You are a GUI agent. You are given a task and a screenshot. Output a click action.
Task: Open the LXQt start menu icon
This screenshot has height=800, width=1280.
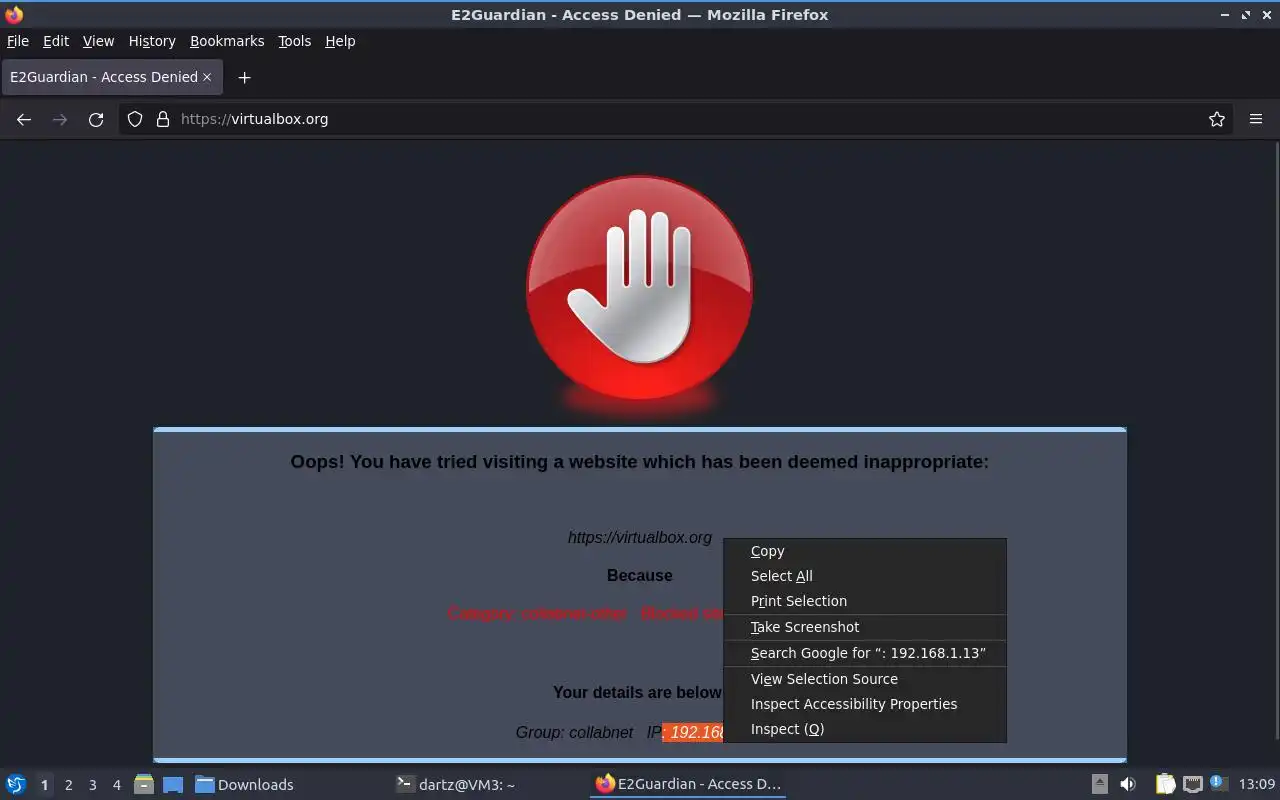click(16, 784)
